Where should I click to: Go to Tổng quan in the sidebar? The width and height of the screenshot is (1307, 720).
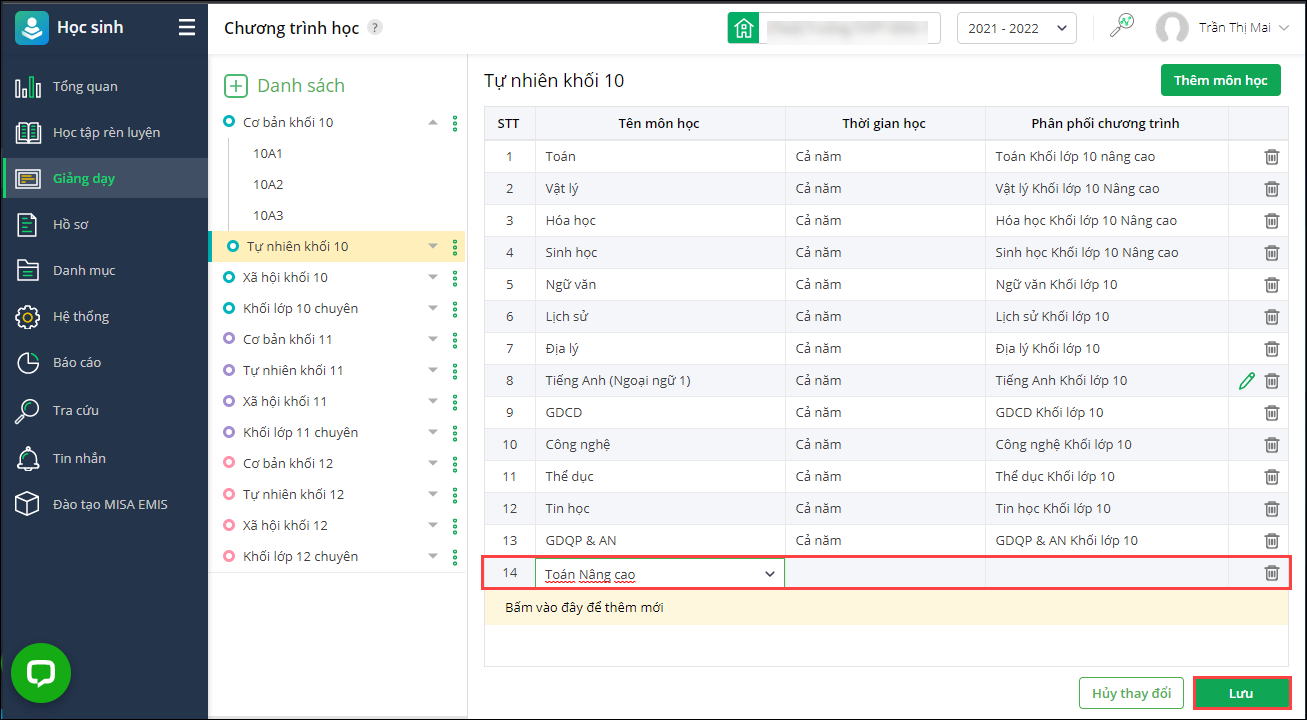point(104,87)
